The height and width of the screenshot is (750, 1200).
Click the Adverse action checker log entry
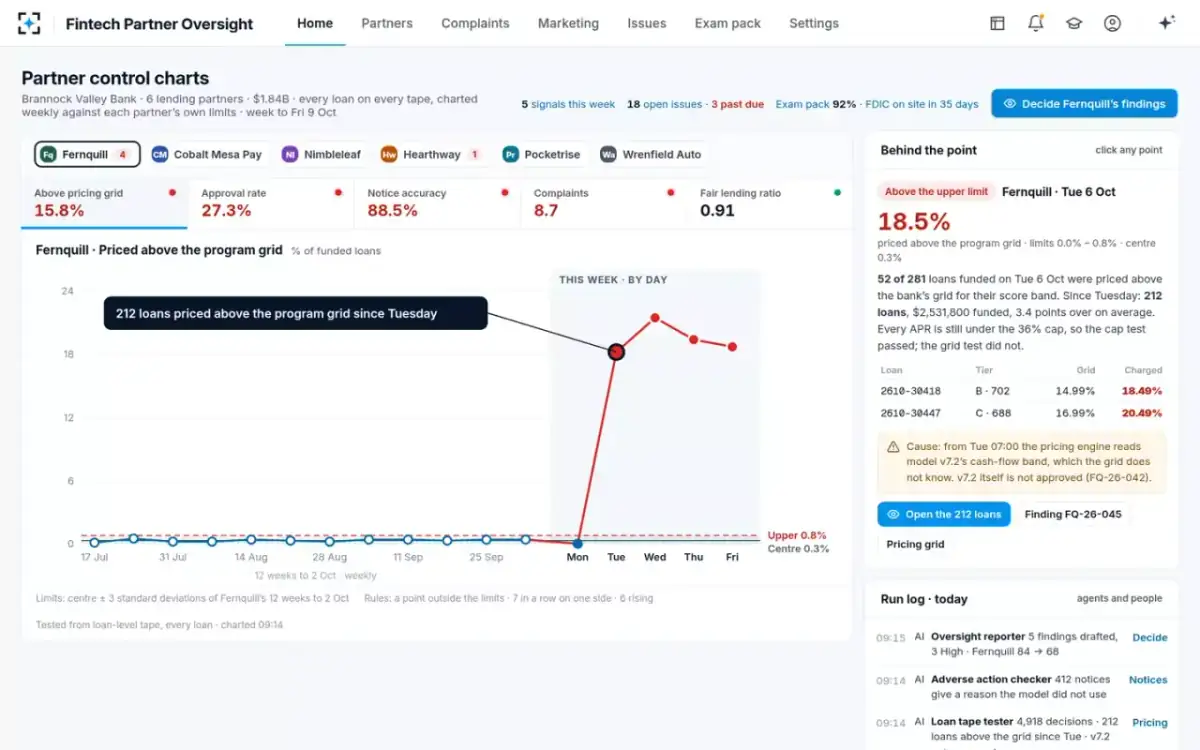pos(1021,687)
